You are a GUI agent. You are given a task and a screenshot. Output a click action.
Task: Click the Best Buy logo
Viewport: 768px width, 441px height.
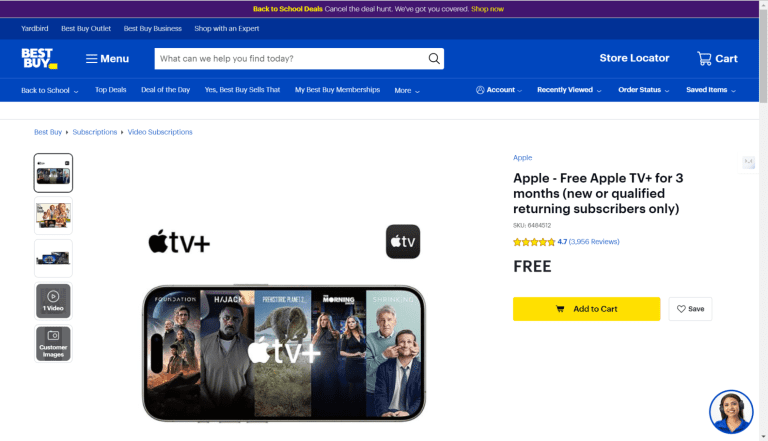pyautogui.click(x=39, y=58)
